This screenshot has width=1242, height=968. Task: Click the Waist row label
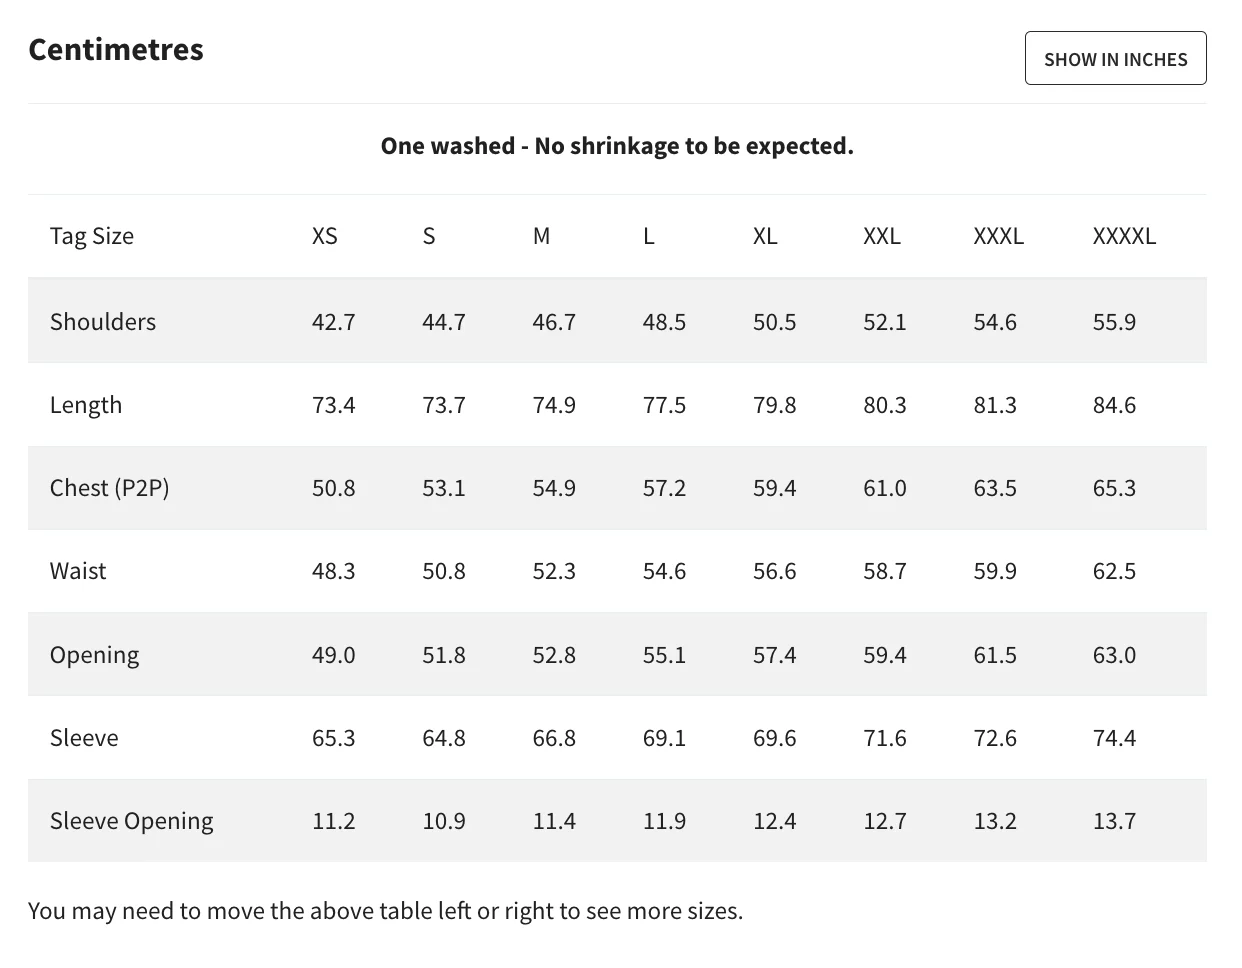click(x=78, y=571)
